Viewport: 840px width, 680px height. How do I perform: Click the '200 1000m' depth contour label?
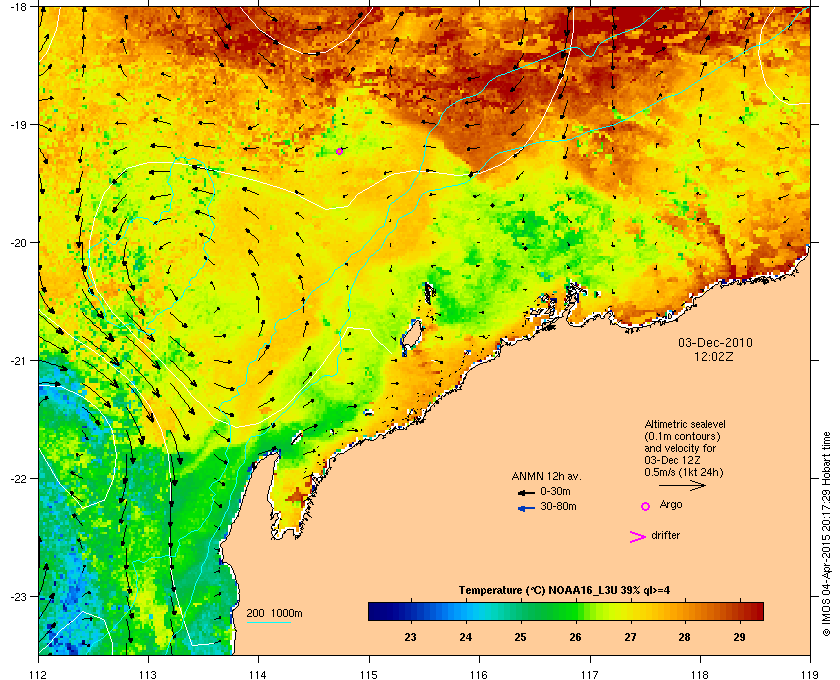click(274, 613)
